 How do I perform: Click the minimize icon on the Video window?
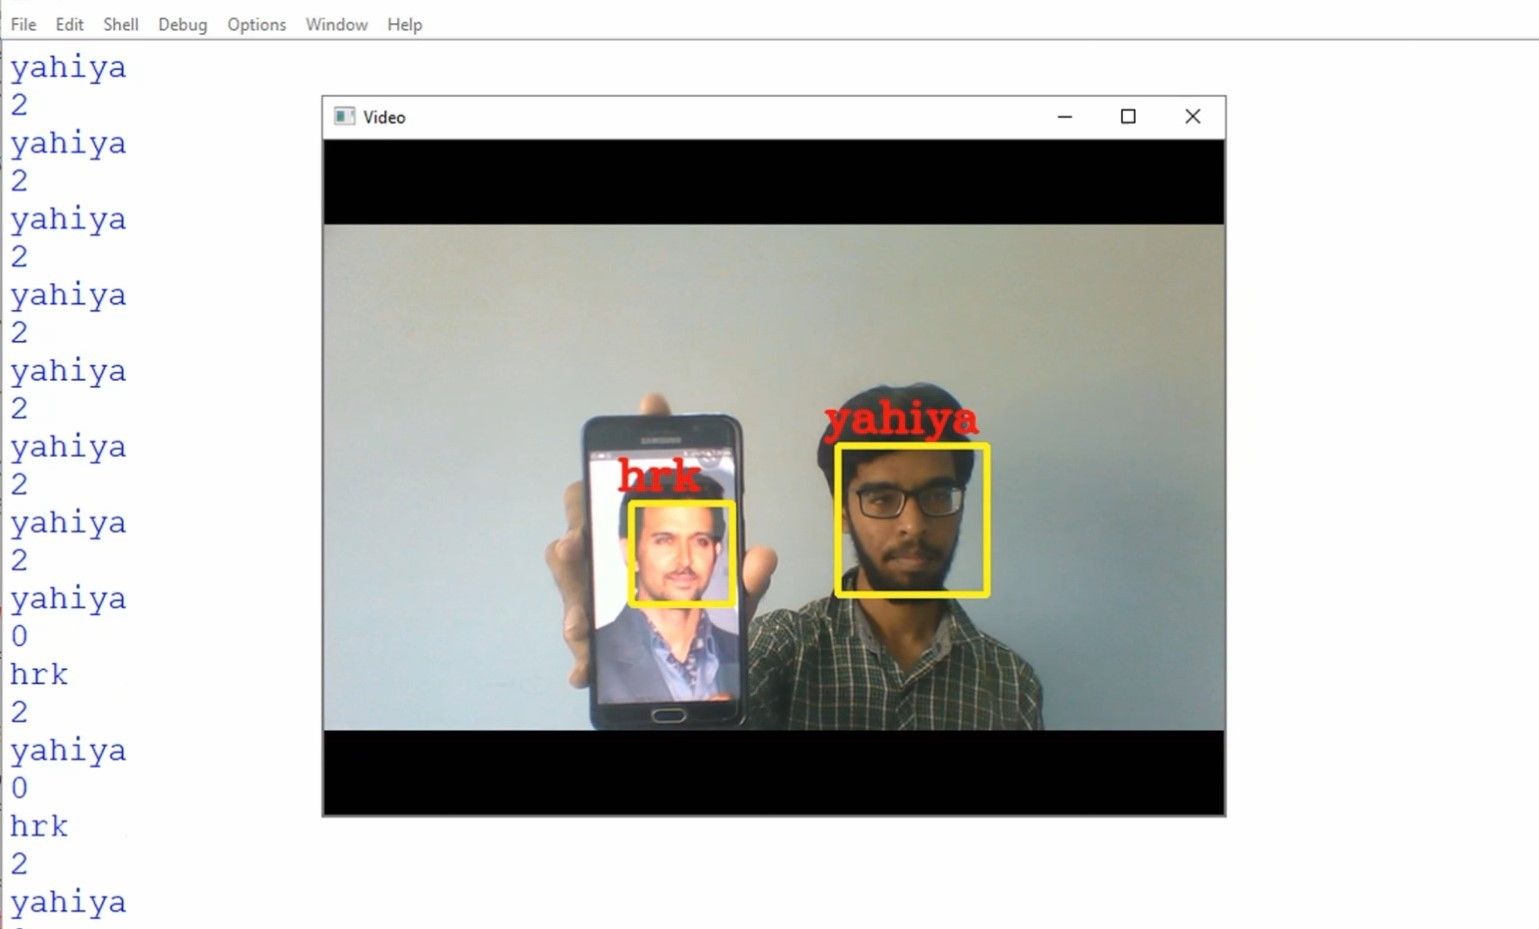pyautogui.click(x=1064, y=116)
